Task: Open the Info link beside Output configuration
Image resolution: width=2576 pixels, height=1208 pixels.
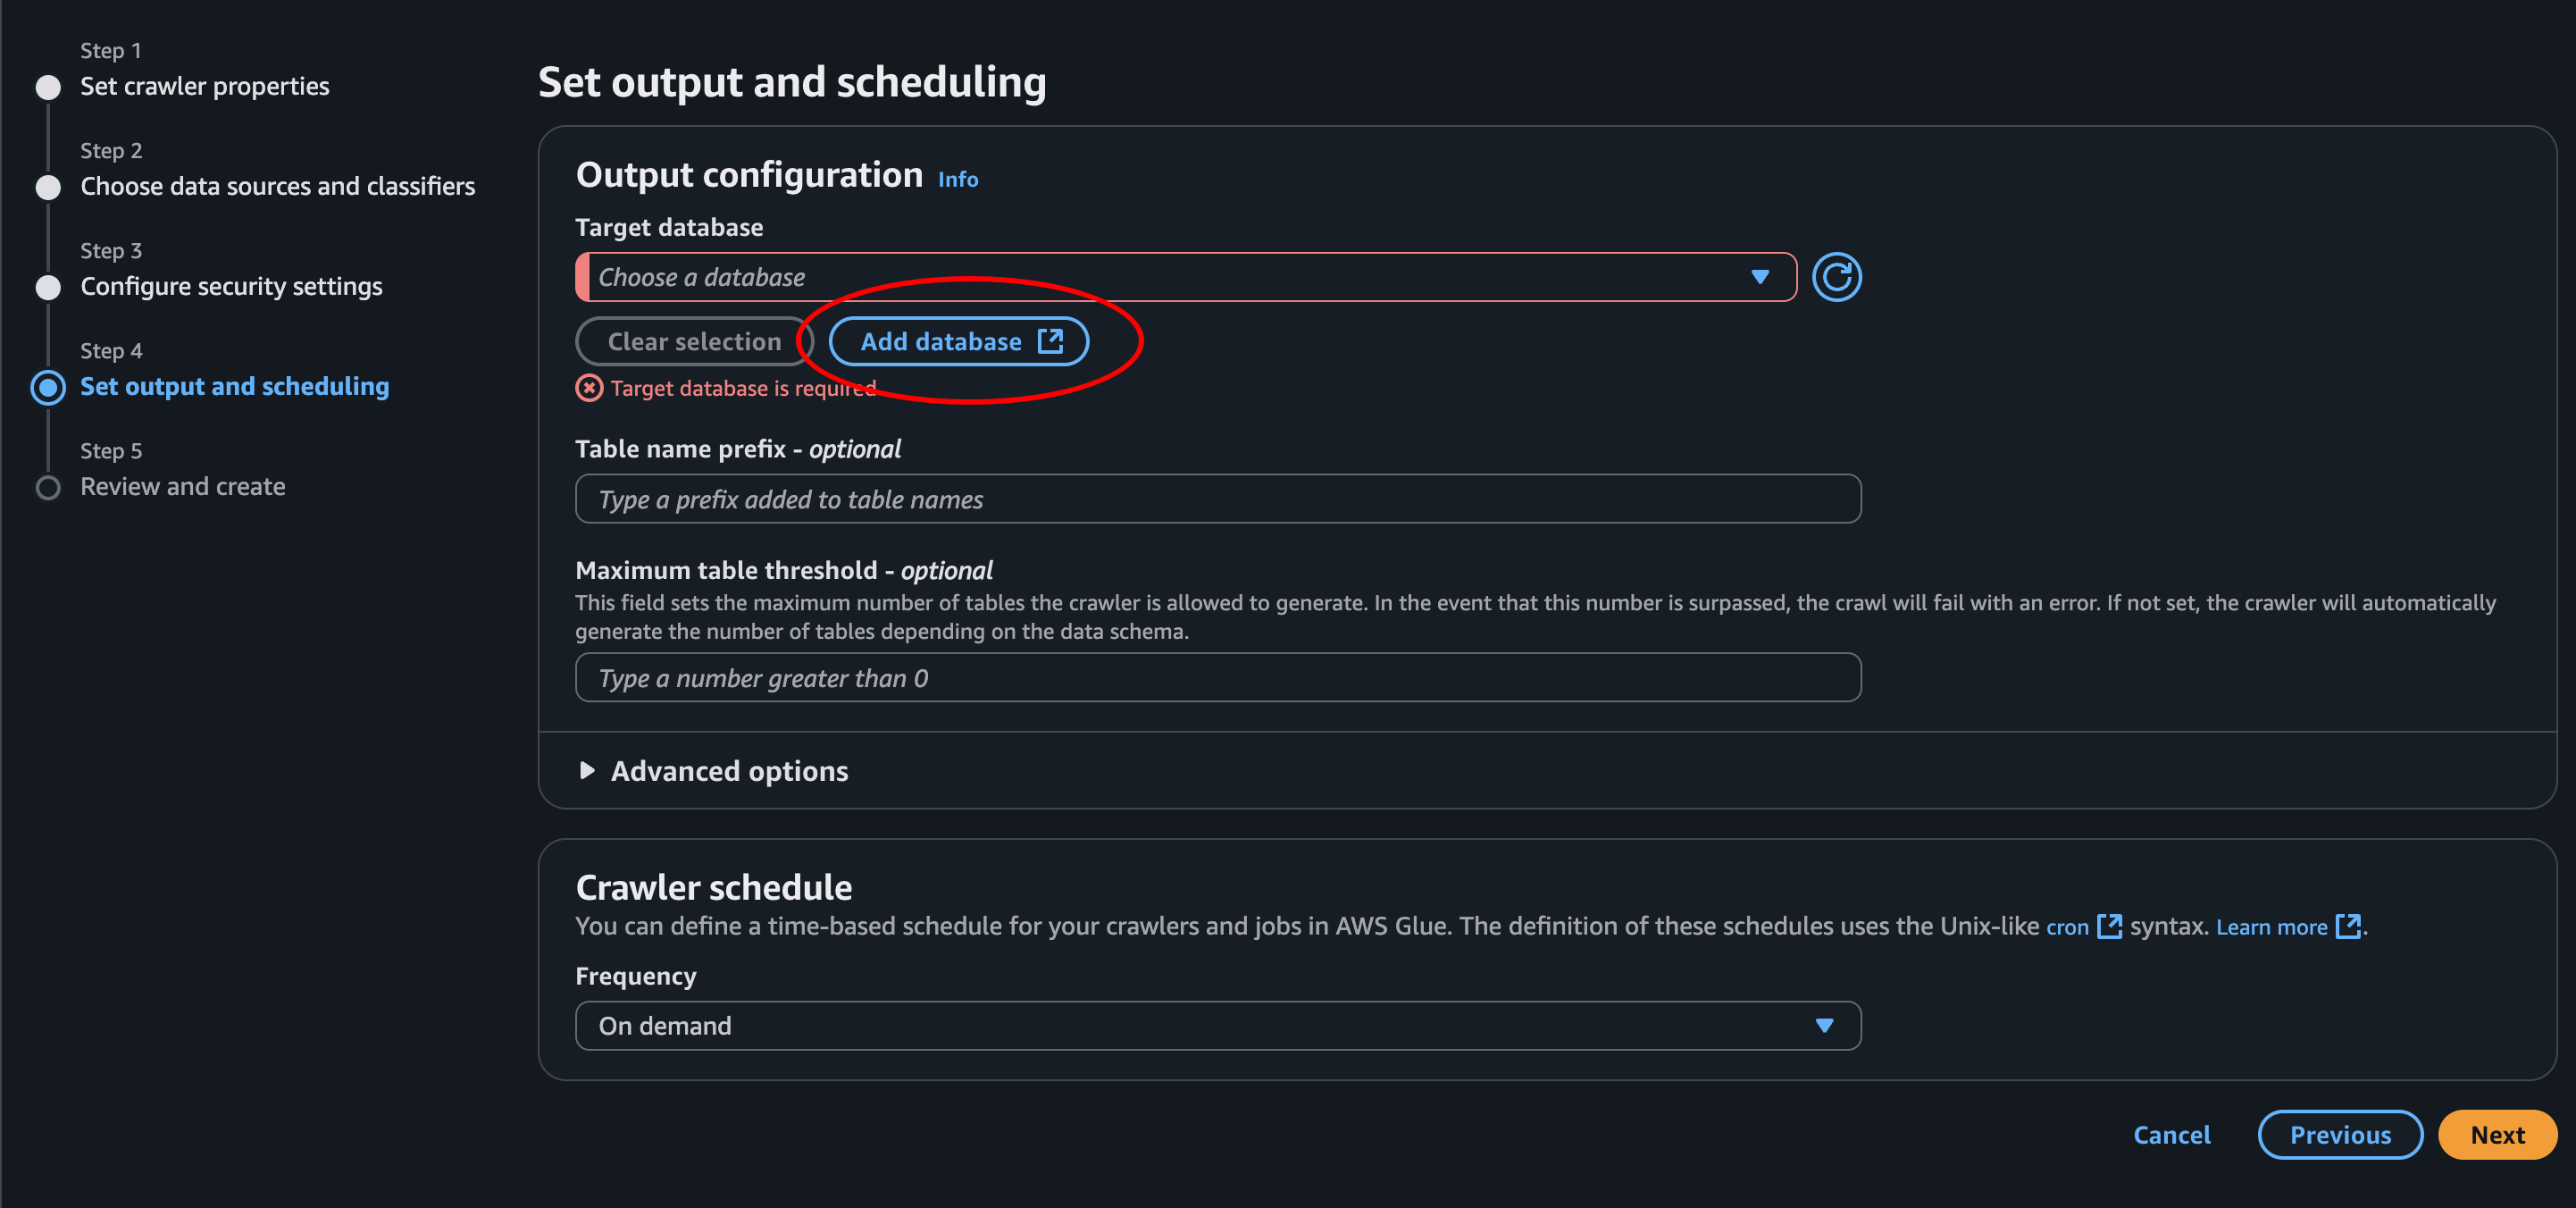Action: [957, 179]
